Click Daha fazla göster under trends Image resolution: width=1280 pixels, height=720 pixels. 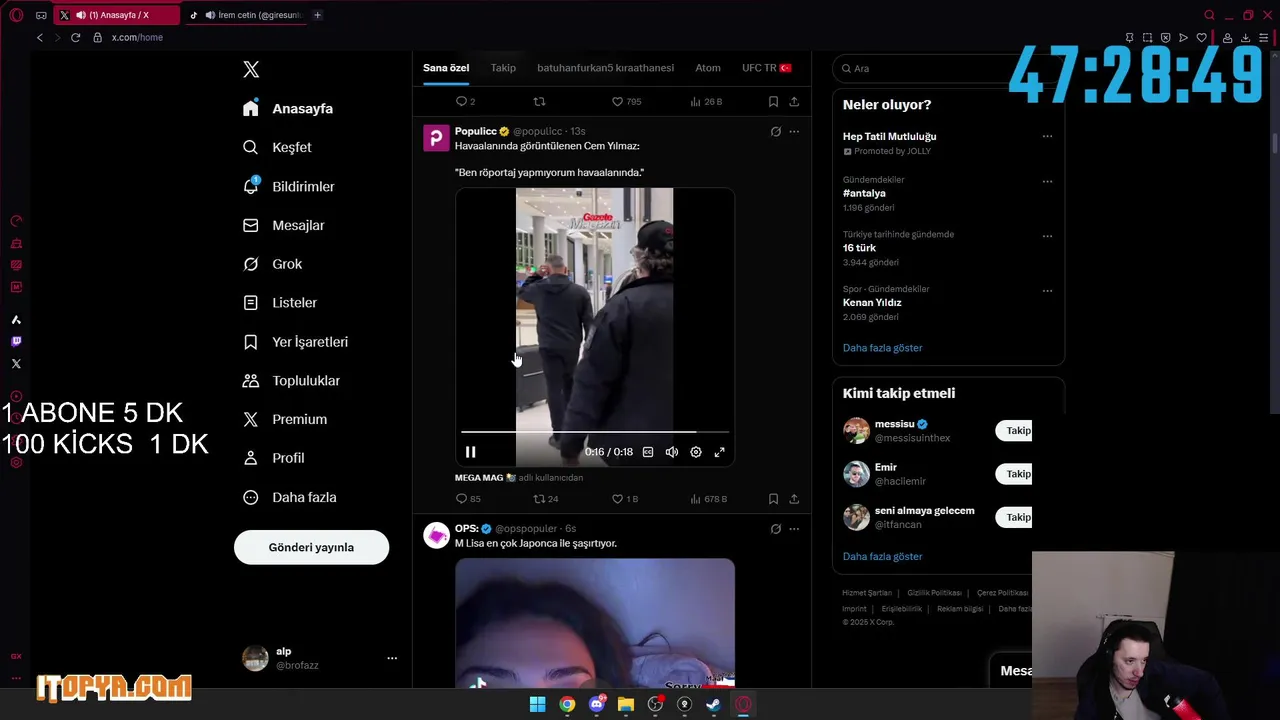coord(882,348)
